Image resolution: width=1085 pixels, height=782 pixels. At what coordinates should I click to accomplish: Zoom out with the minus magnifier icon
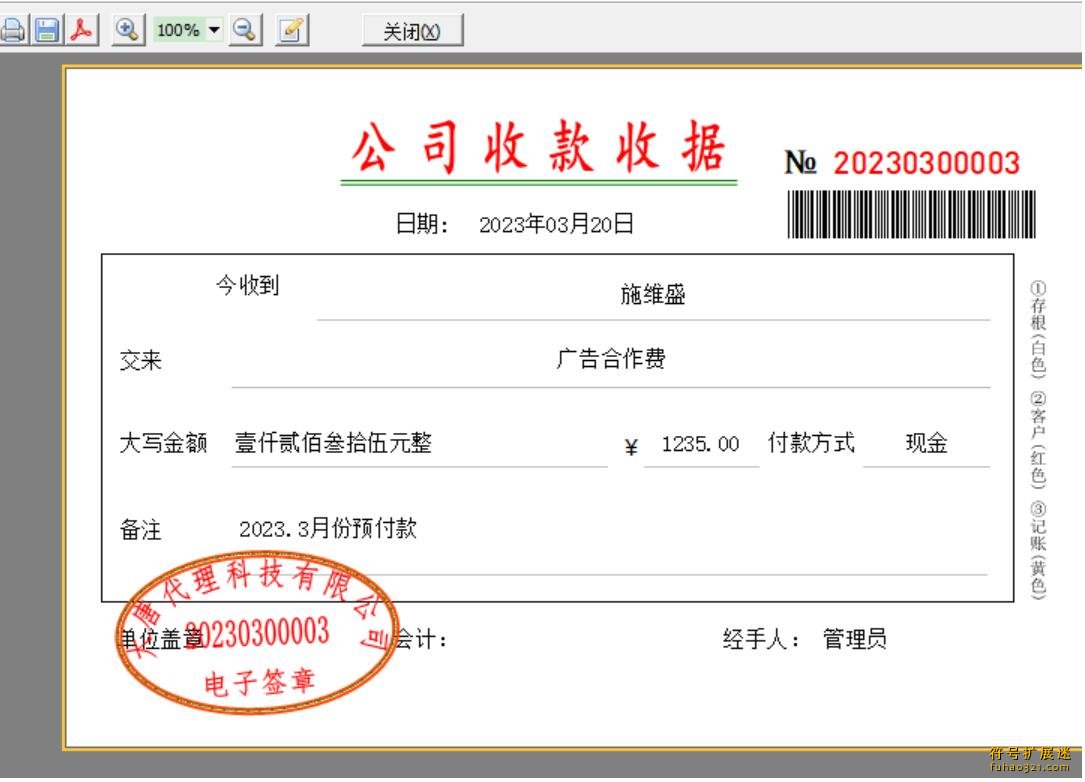pos(246,30)
